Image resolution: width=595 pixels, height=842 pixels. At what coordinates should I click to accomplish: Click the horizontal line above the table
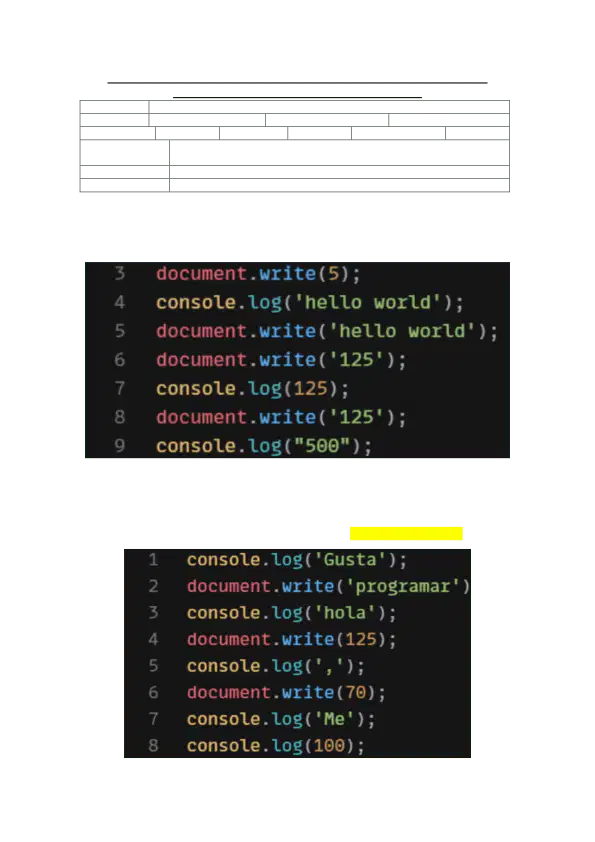(x=298, y=83)
